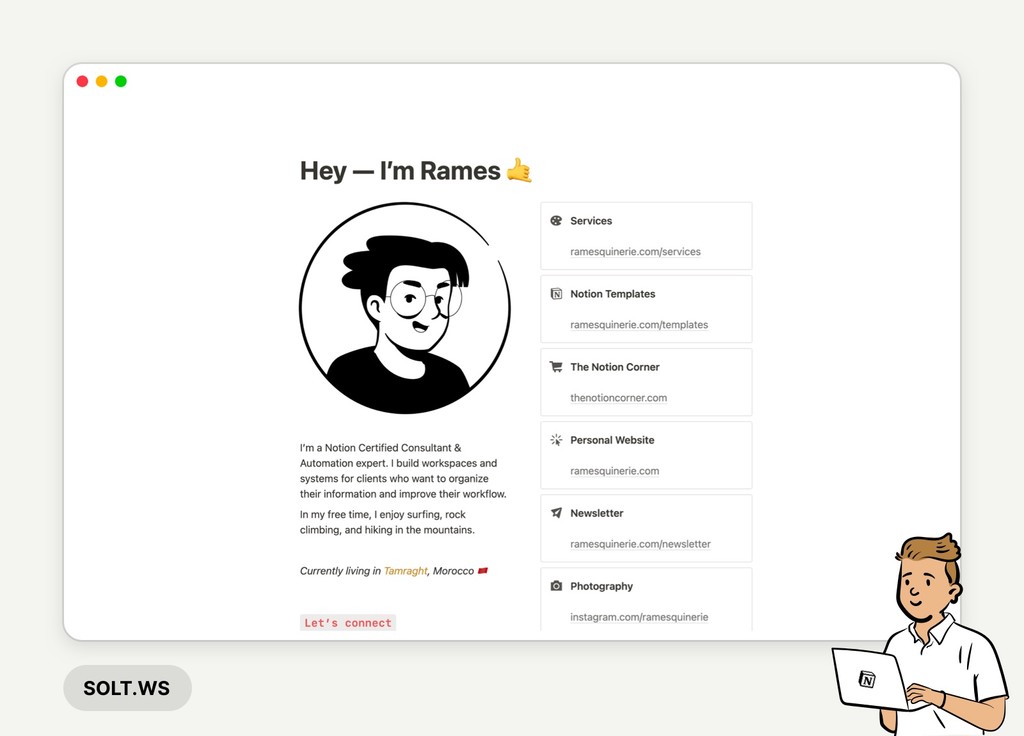Screen dimensions: 1024x736
Task: Visit thenotioncorner.com from its card
Action: [x=618, y=397]
